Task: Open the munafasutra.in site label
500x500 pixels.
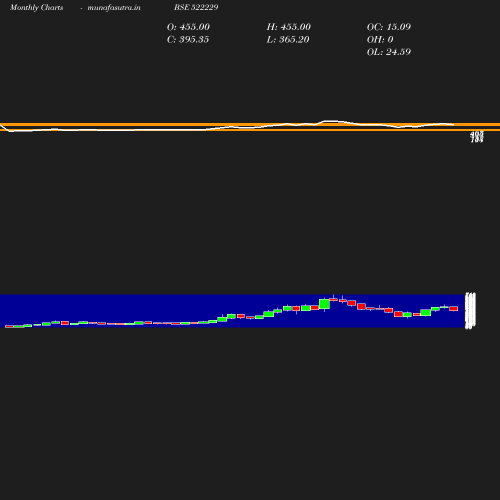Action: [x=114, y=7]
